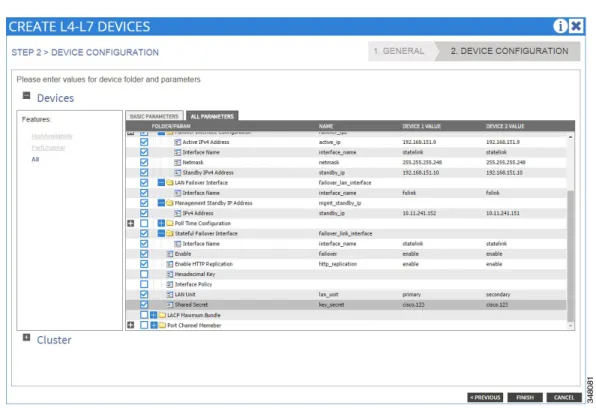This screenshot has width=596, height=414.
Task: Uncheck the LAN Unit checkbox
Action: [x=144, y=295]
